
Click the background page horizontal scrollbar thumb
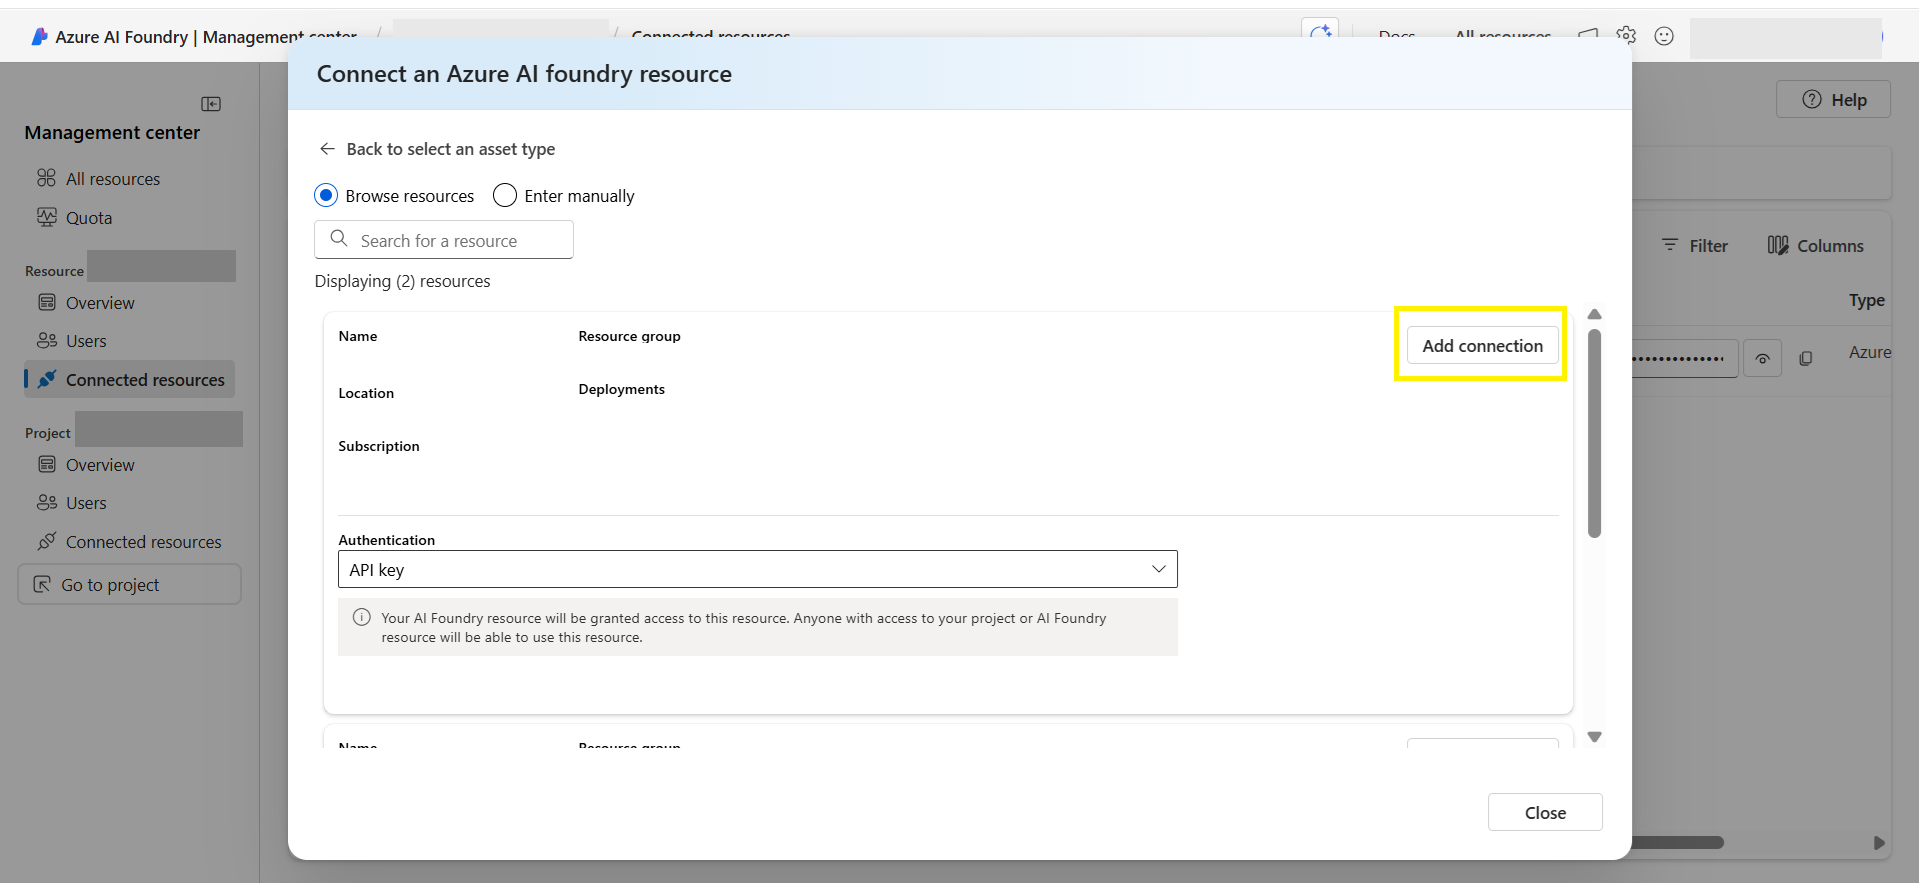1678,842
